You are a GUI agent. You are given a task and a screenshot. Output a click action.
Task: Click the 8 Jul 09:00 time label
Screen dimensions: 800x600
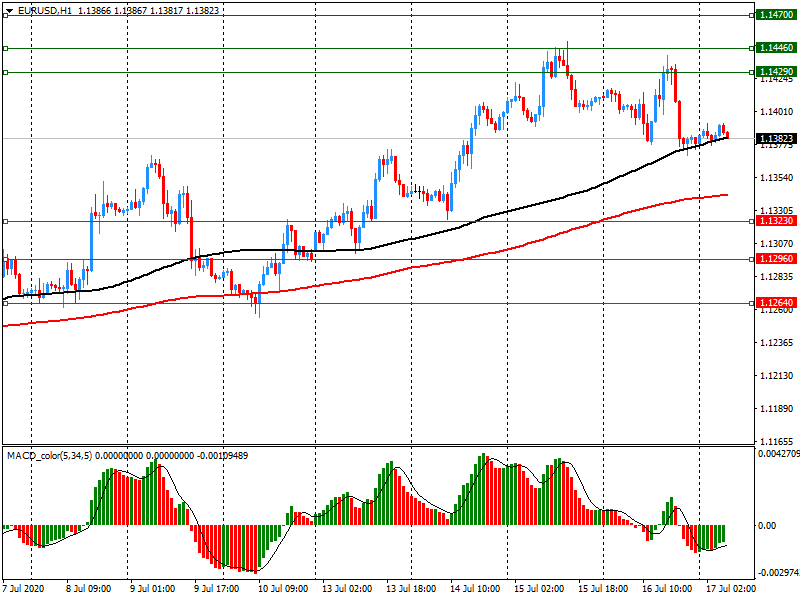[x=88, y=589]
